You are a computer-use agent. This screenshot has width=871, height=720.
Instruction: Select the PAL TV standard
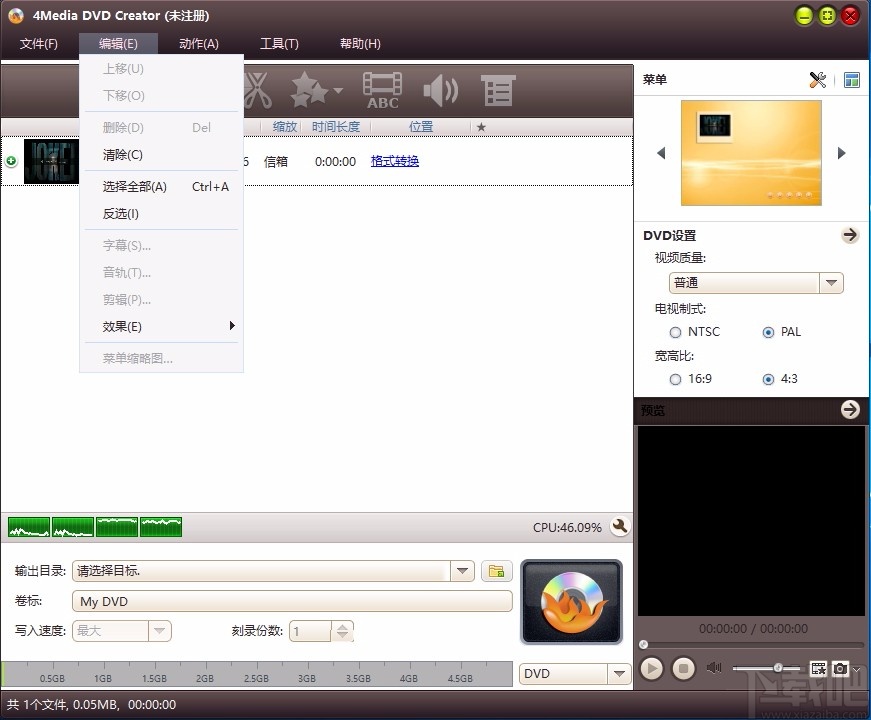point(768,331)
